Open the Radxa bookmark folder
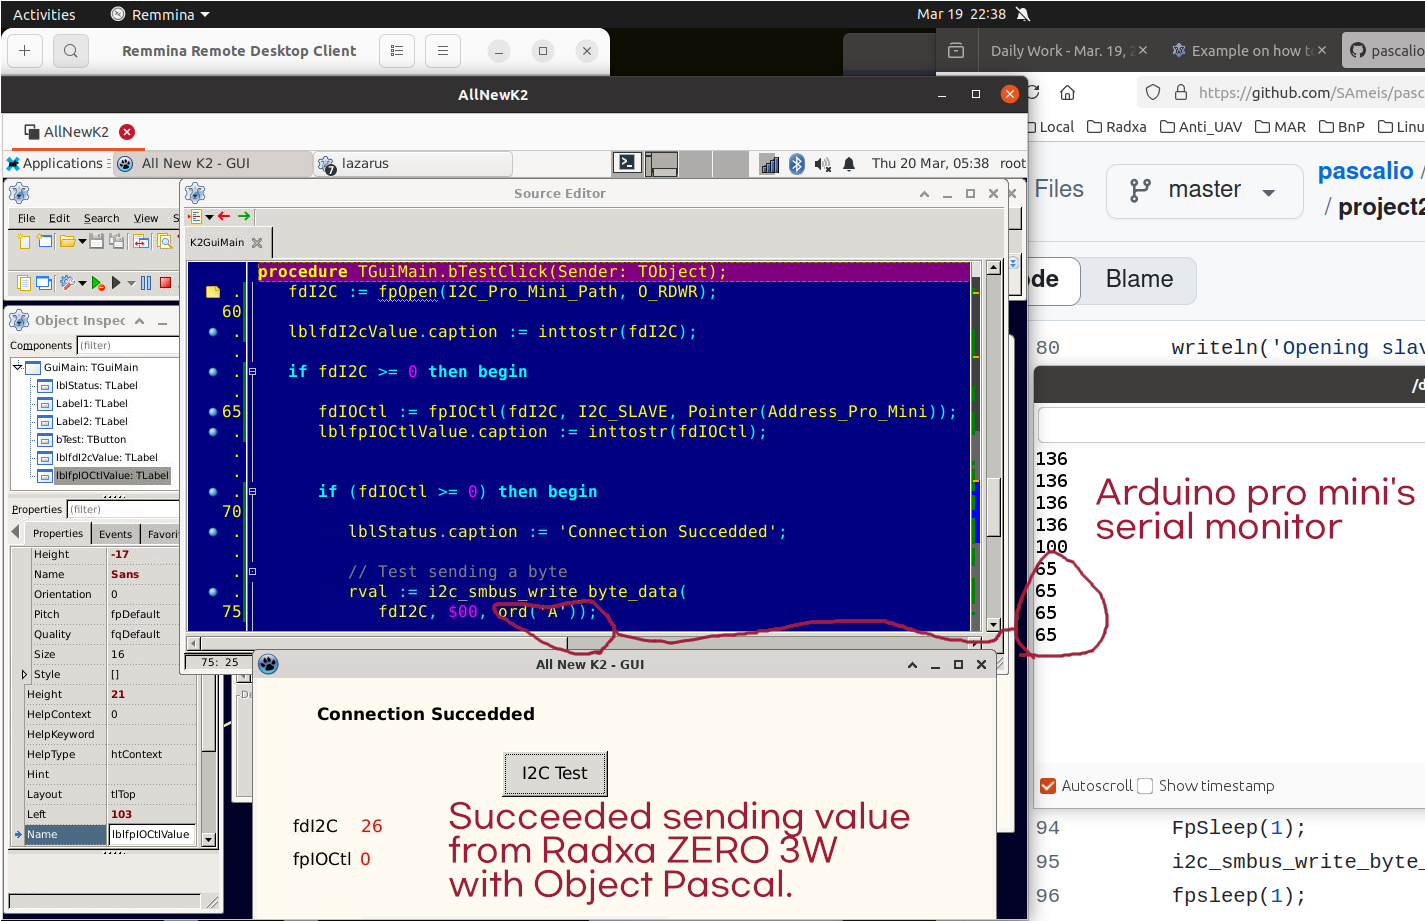The height and width of the screenshot is (921, 1425). (1117, 127)
